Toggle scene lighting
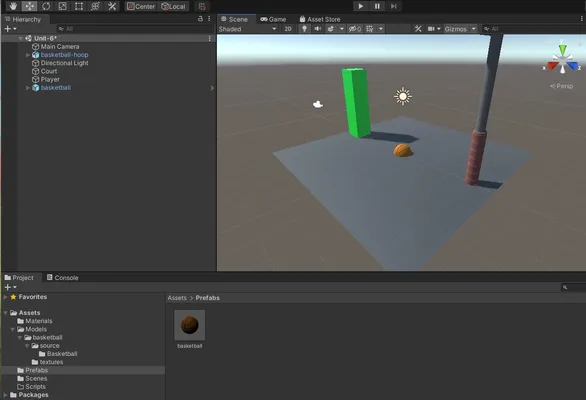This screenshot has height=400, width=586. point(305,29)
